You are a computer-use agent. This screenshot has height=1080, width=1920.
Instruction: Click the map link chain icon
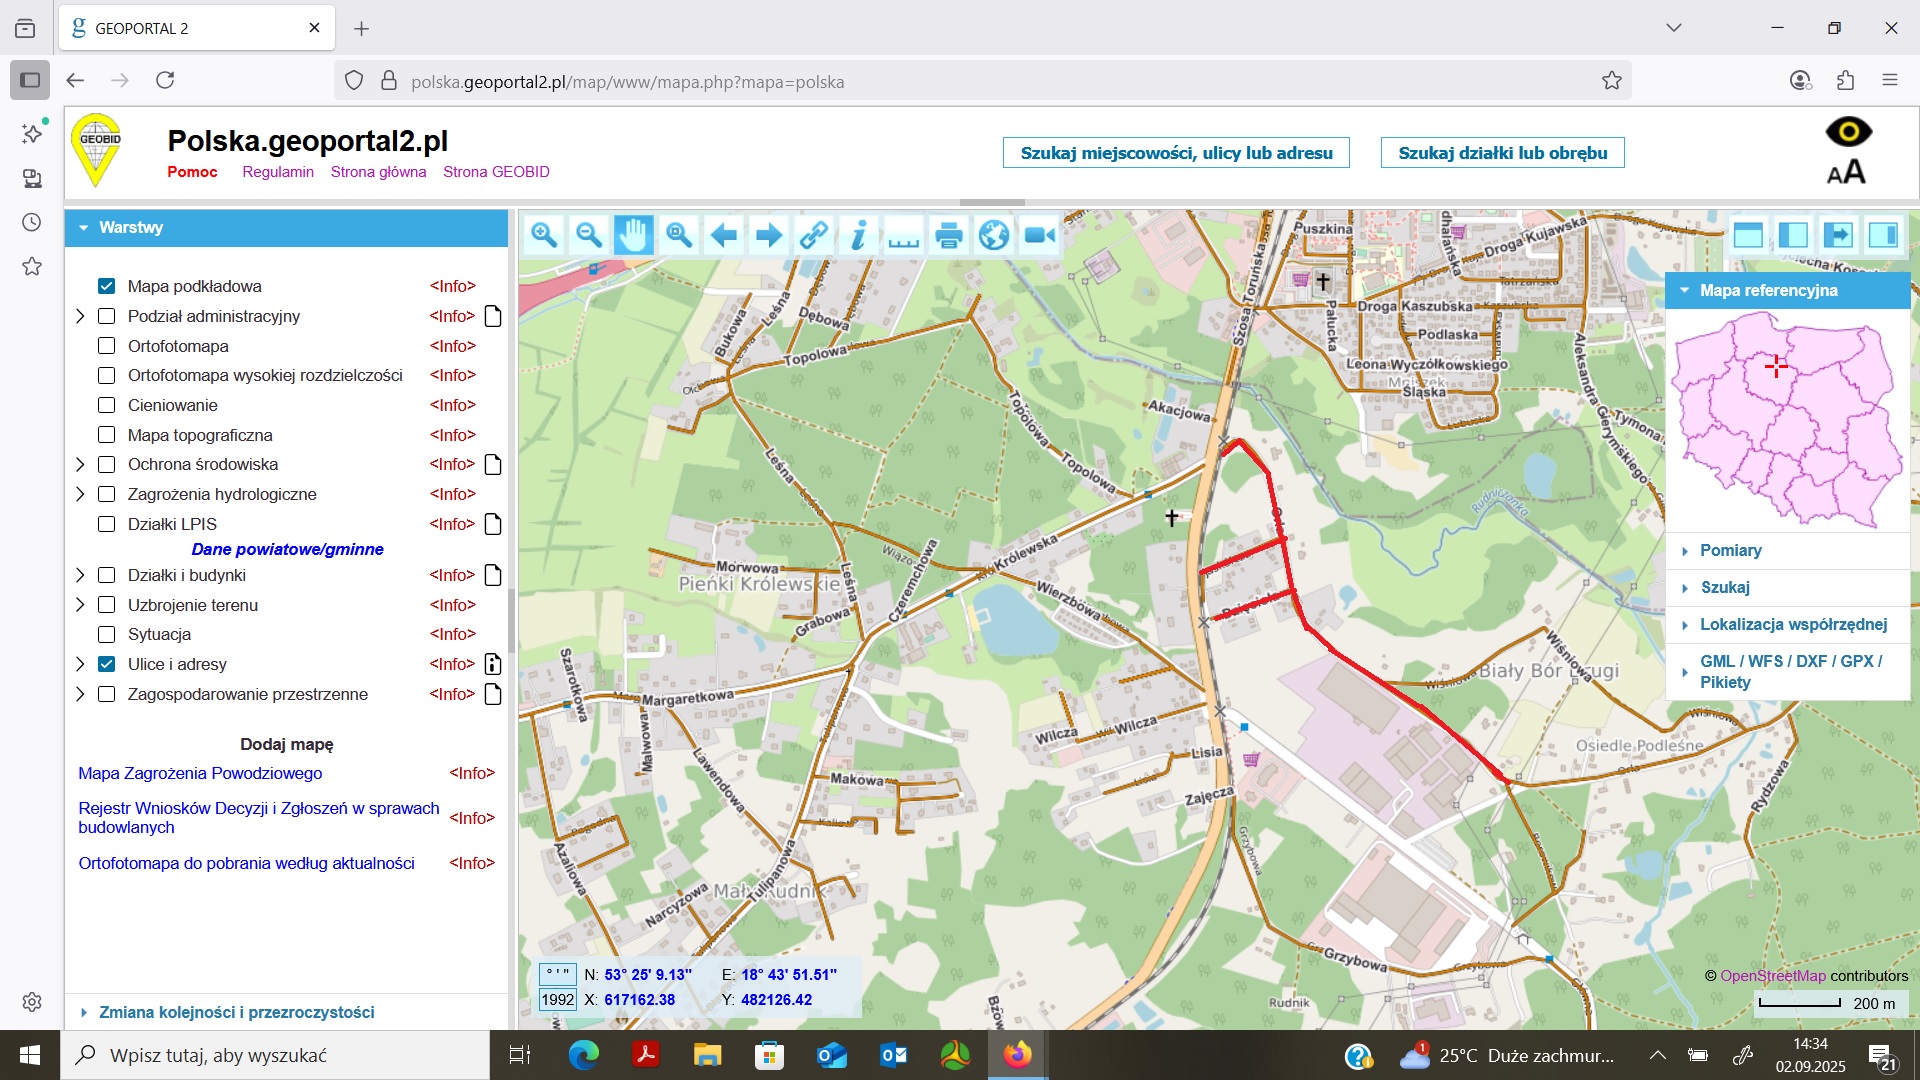pos(814,235)
